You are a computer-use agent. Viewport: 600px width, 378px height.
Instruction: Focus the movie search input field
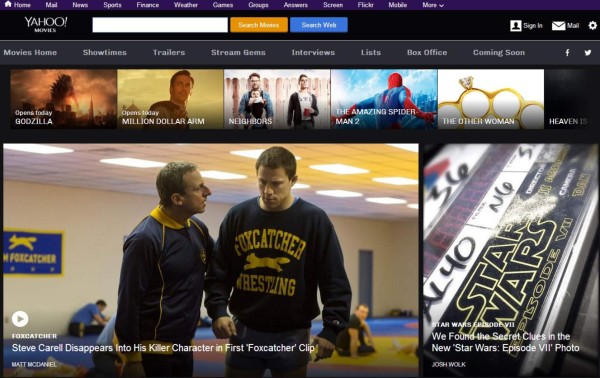pyautogui.click(x=160, y=25)
